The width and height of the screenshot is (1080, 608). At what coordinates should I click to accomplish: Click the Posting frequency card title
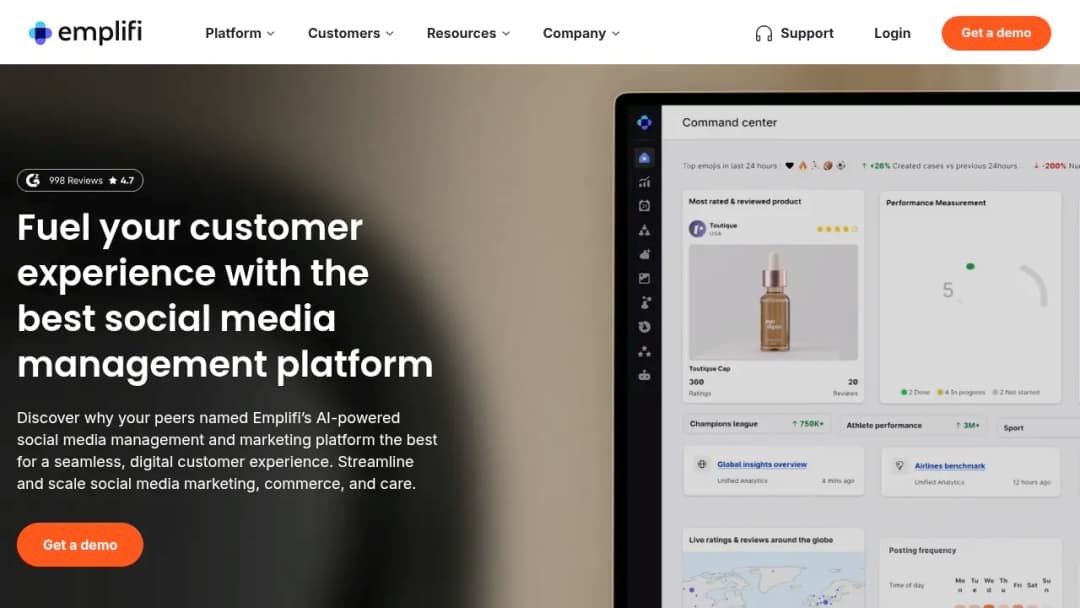[x=922, y=550]
